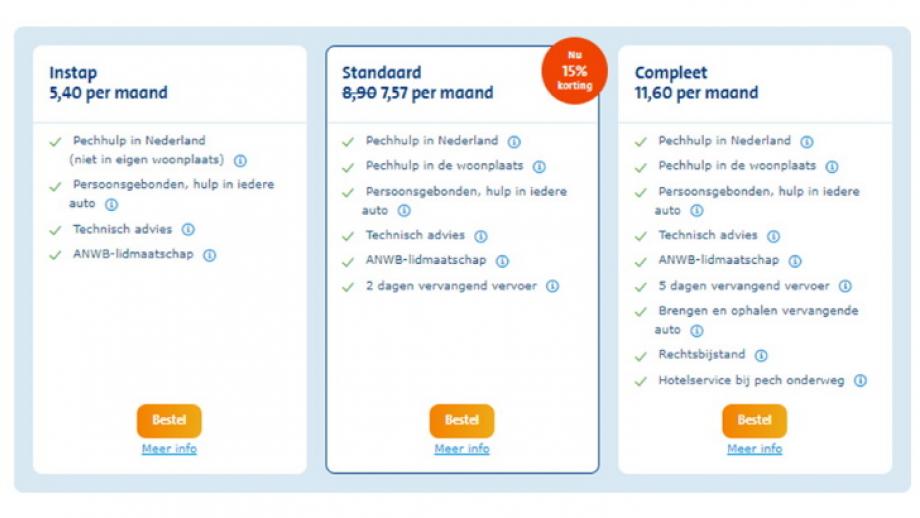Click info icon for niet in eigen woonplaats
Viewport: 920px width, 518px height.
(241, 161)
